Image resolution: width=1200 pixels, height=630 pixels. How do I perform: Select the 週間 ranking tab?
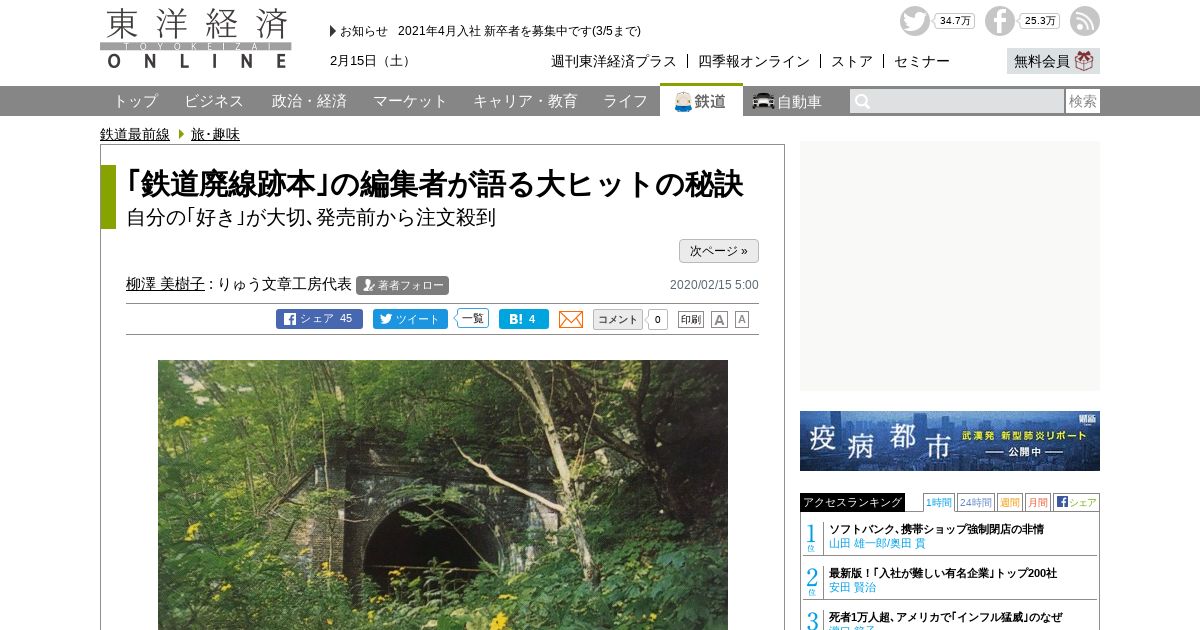click(x=1009, y=502)
